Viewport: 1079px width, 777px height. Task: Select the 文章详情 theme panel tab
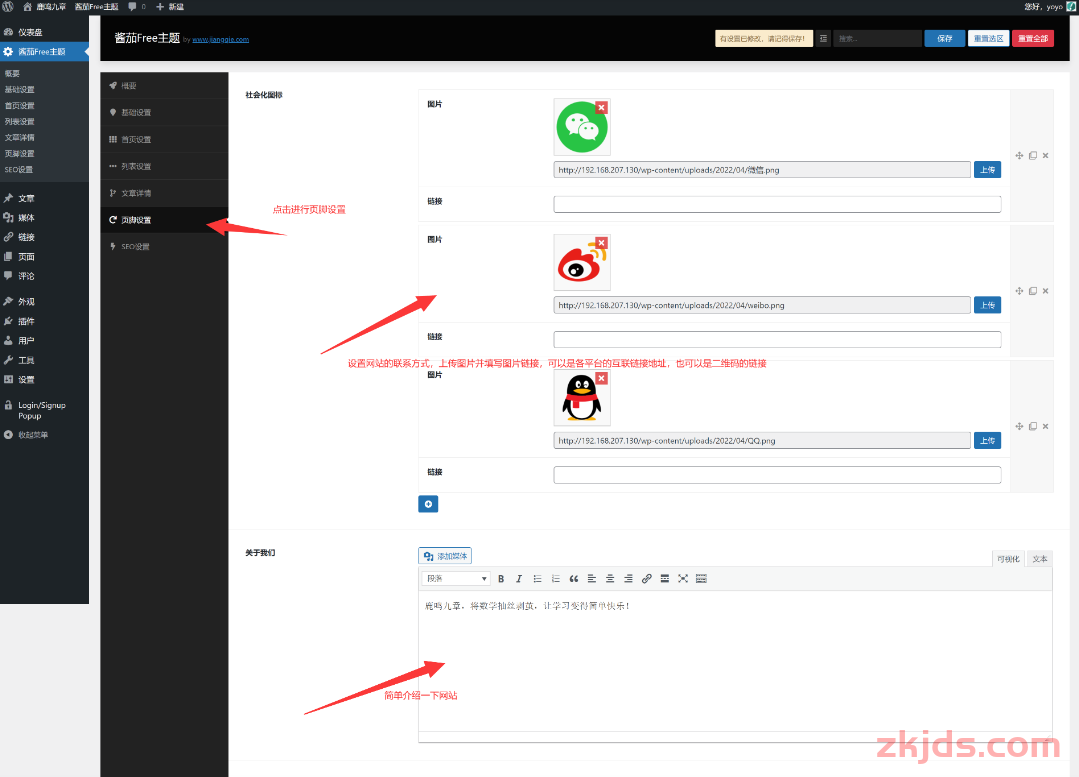point(164,193)
